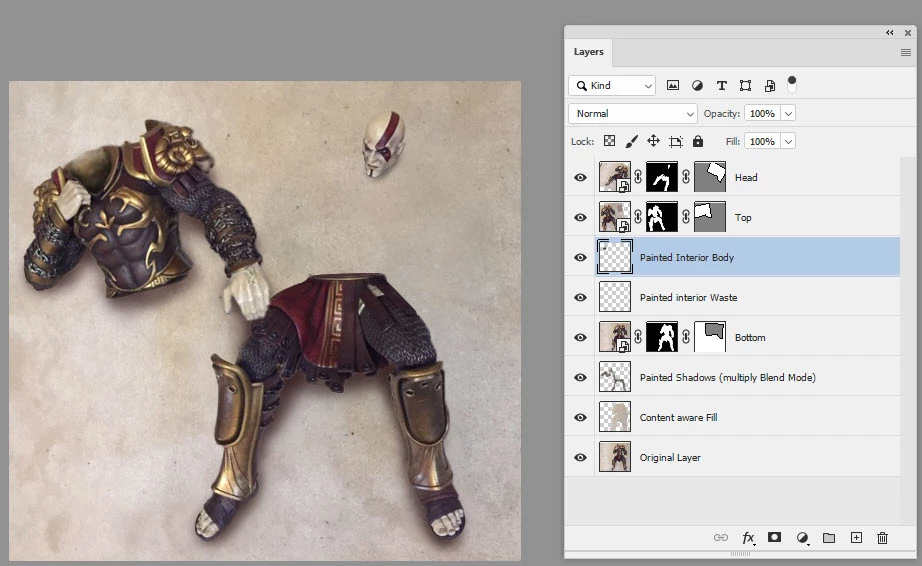Click the Bottom layer mask thumbnail
922x566 pixels.
point(662,338)
